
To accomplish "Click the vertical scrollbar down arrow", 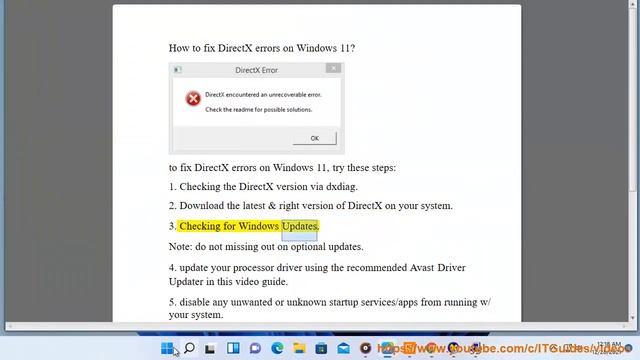I will [x=633, y=318].
